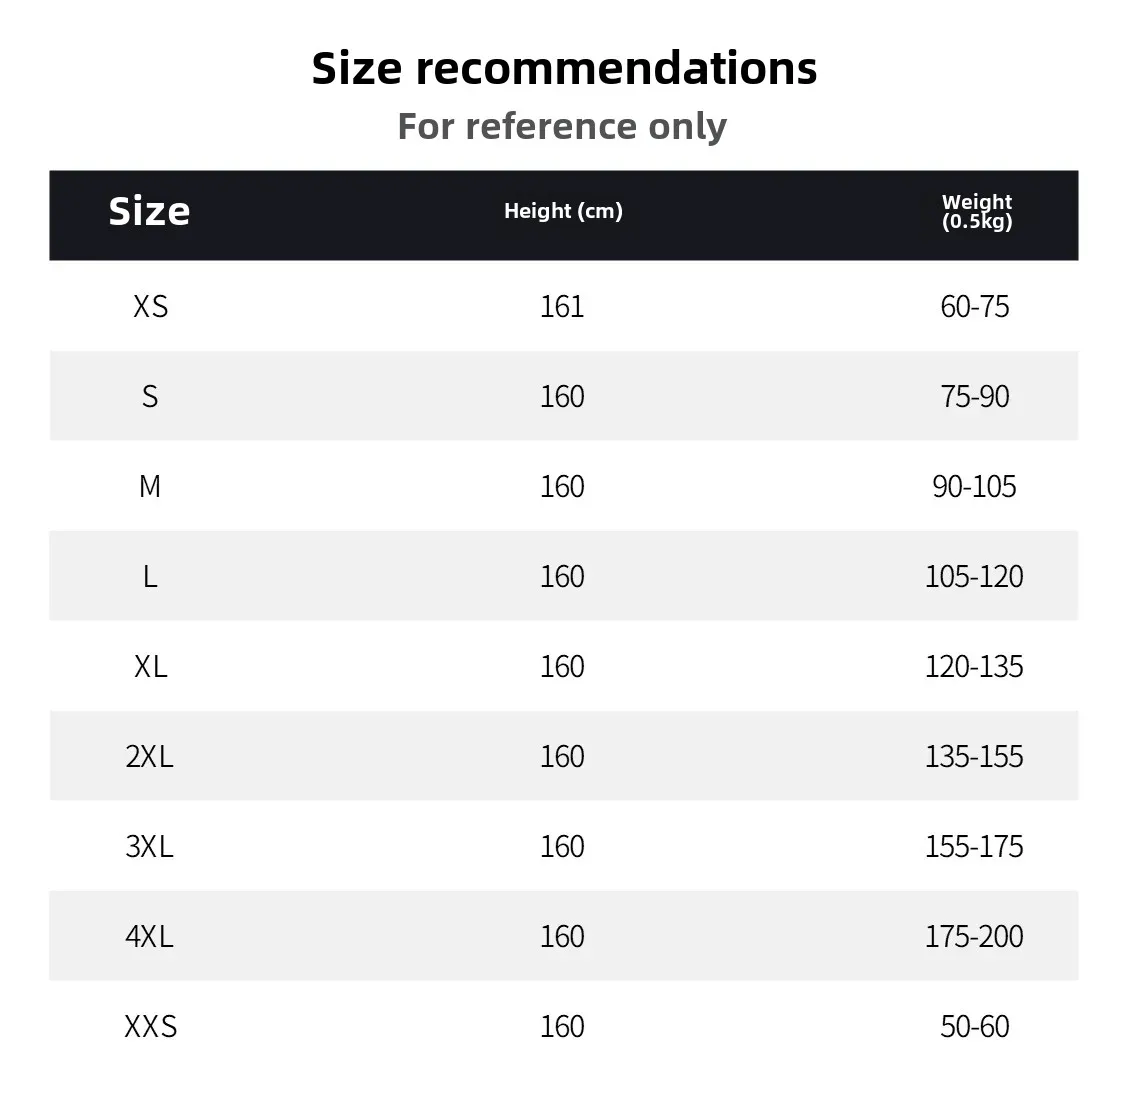
Task: Click the M size label
Action: [x=150, y=486]
